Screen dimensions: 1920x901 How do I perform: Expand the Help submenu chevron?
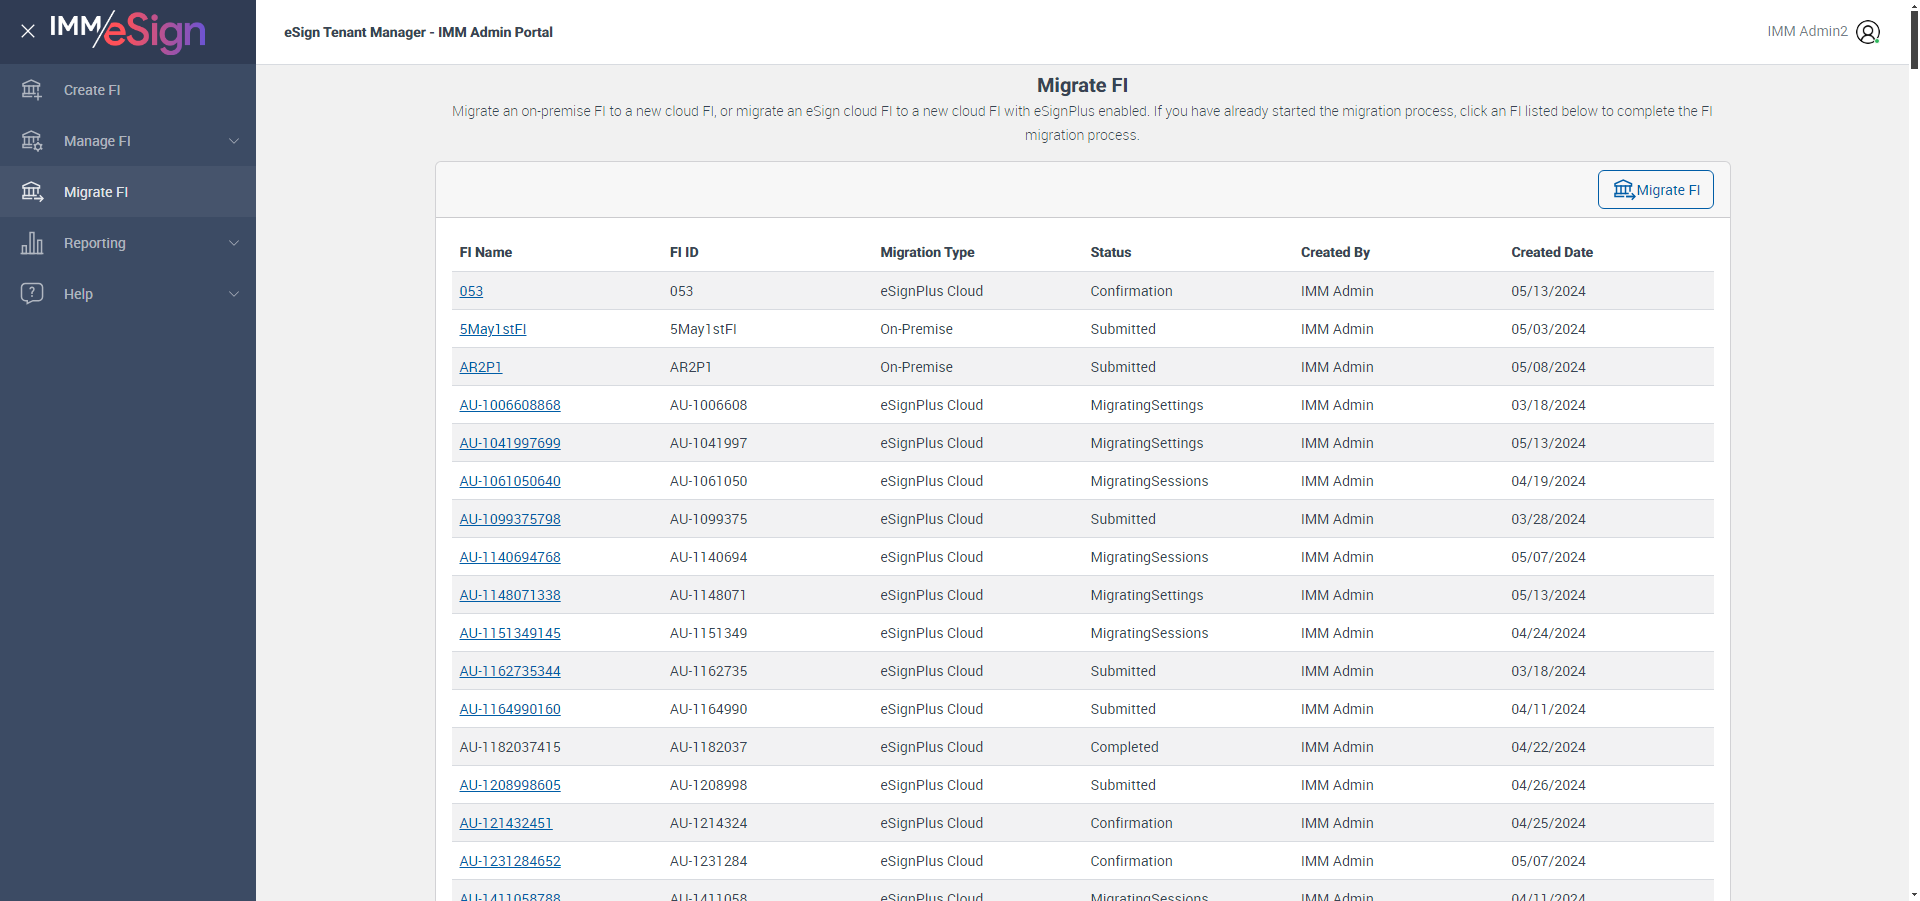(234, 294)
